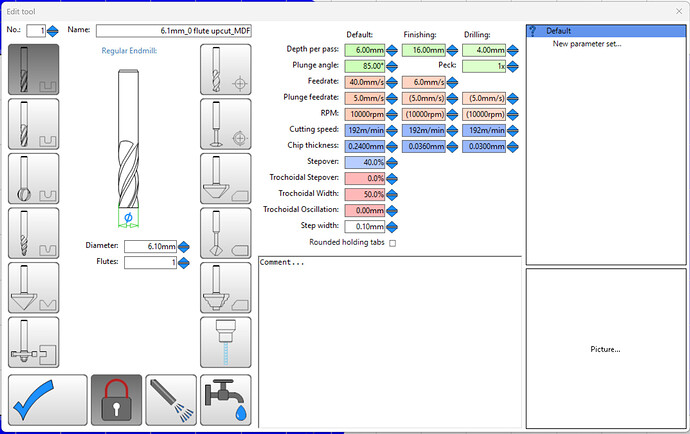Image resolution: width=690 pixels, height=434 pixels.
Task: Select the drill bit tool type
Action: [226, 70]
